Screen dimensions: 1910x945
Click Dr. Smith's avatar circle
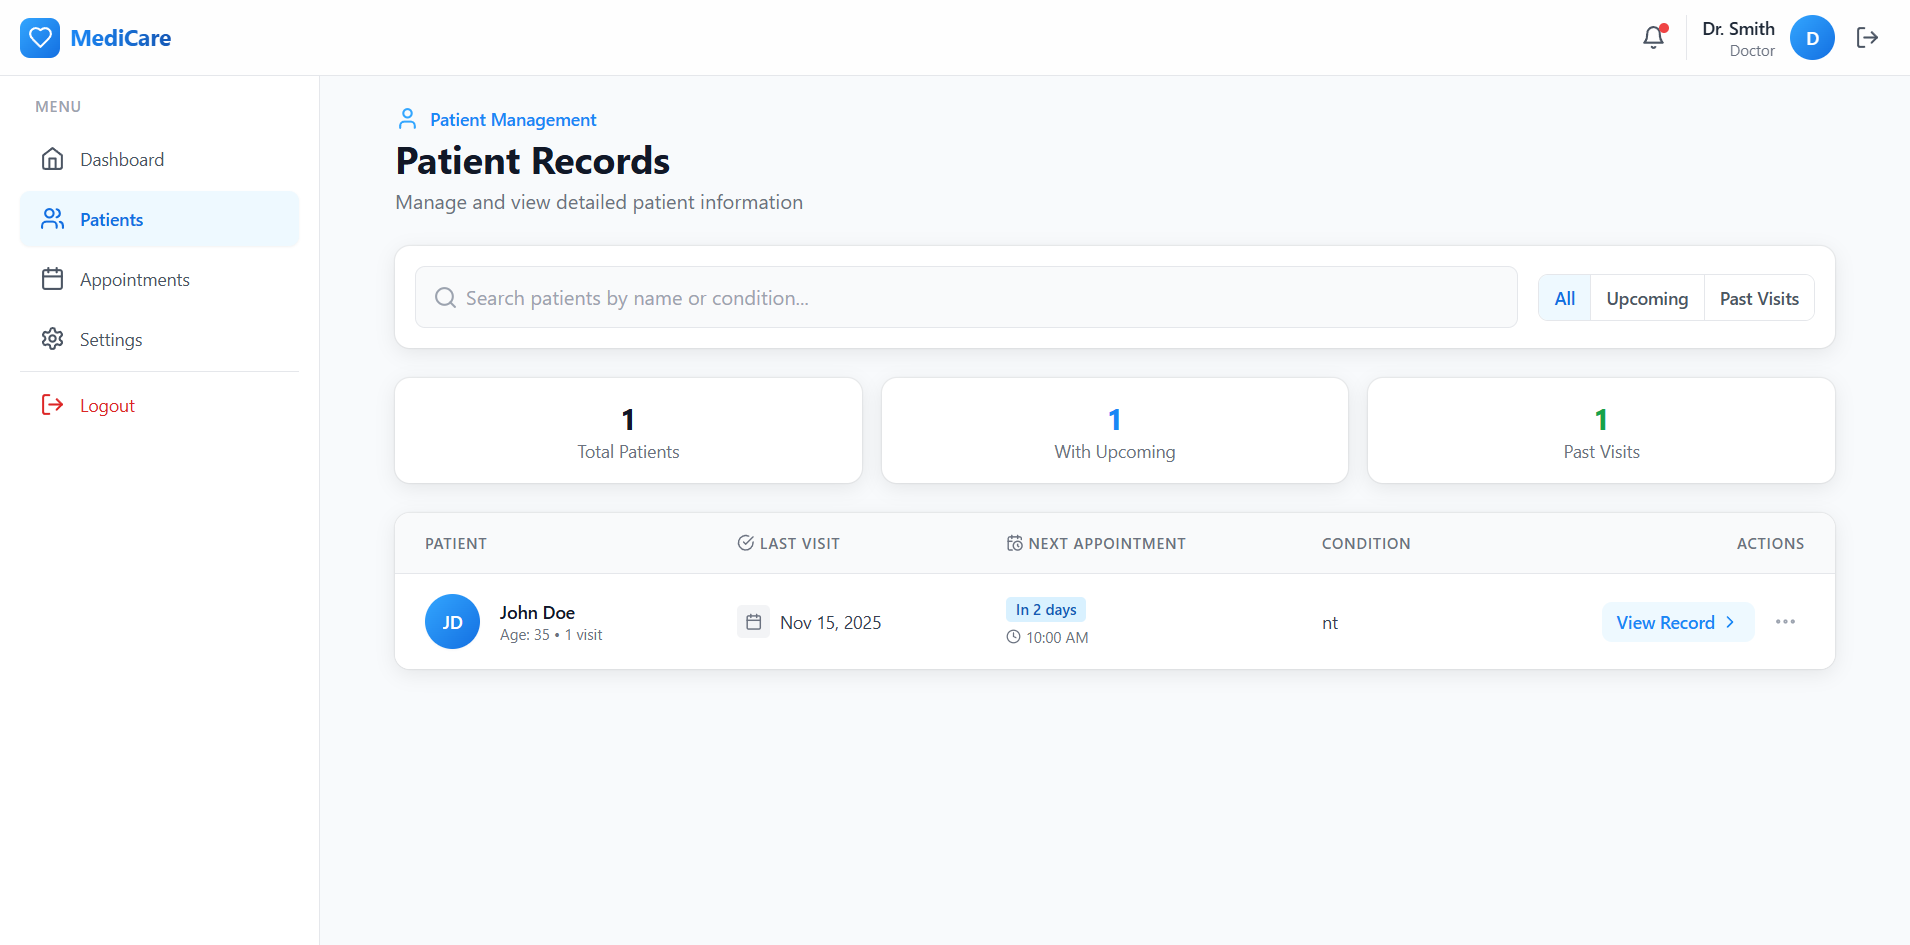point(1811,38)
